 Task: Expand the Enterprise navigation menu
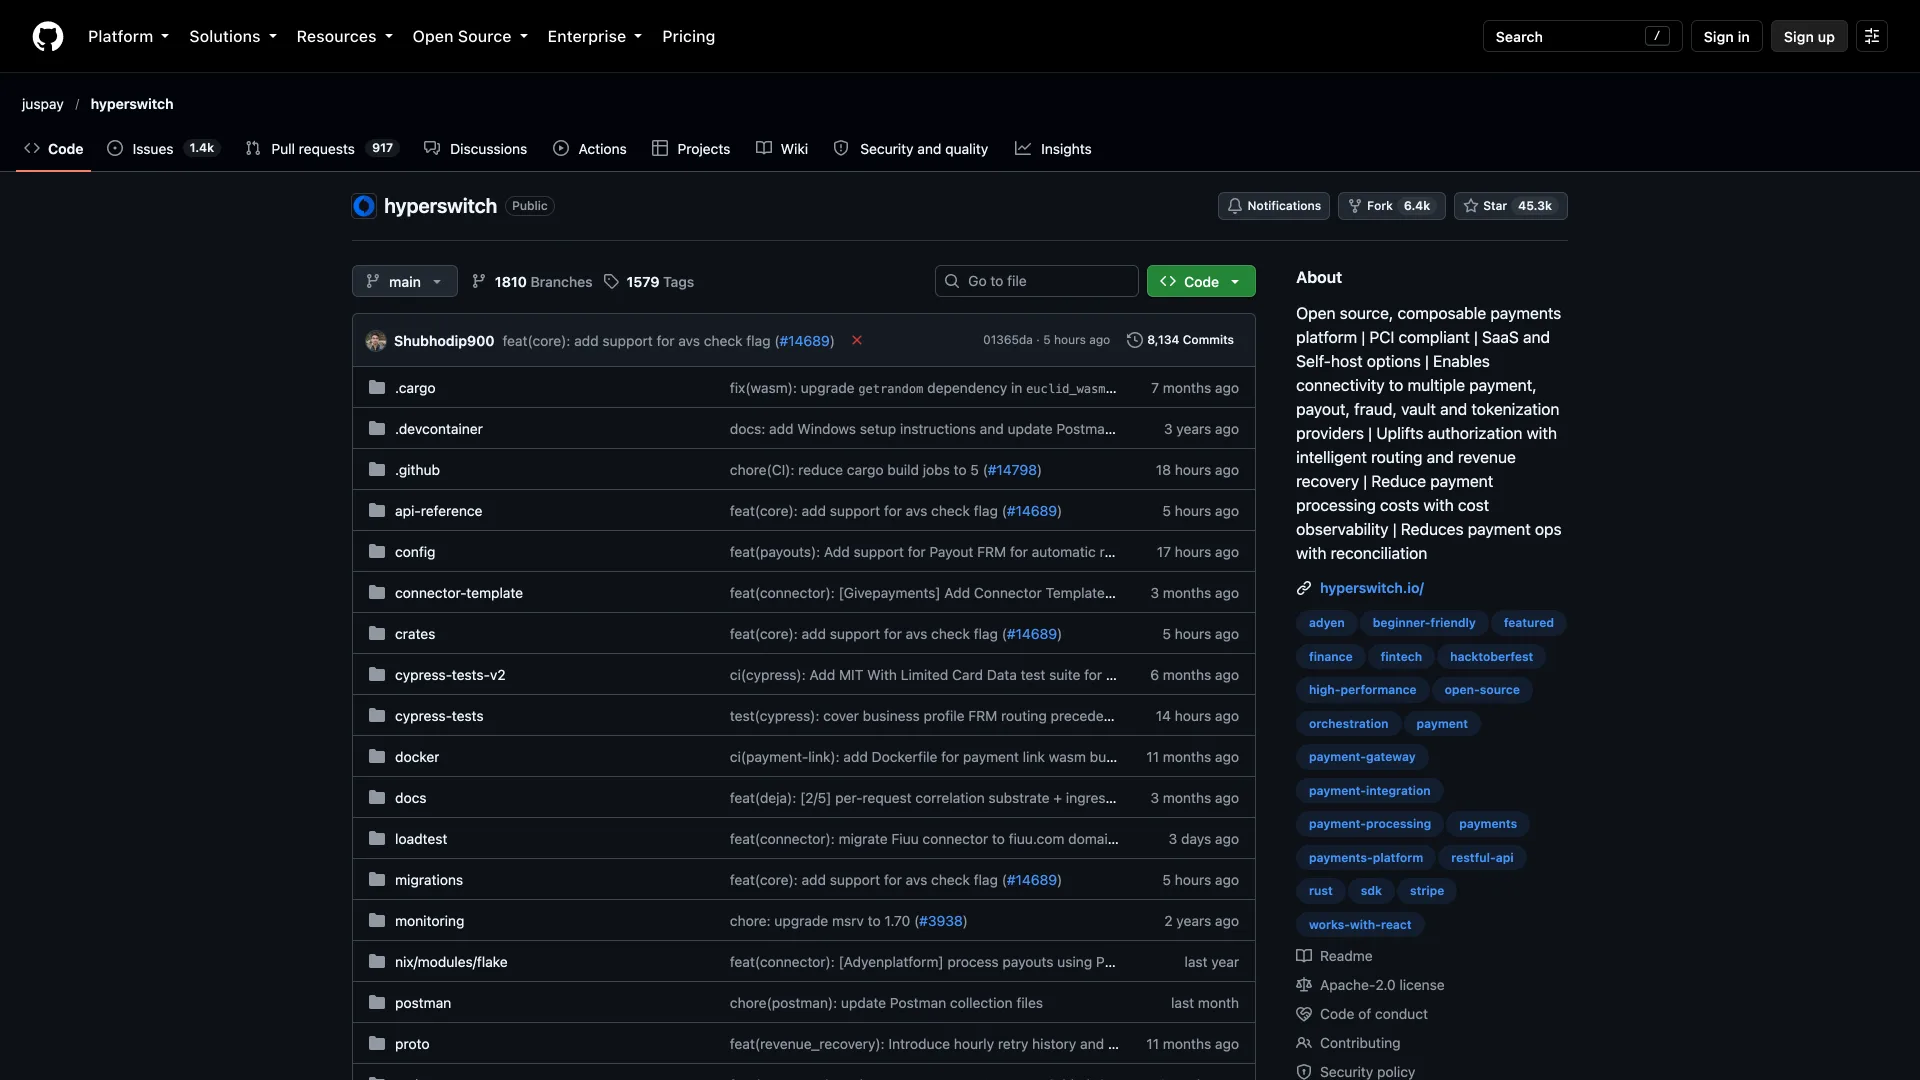[x=595, y=36]
